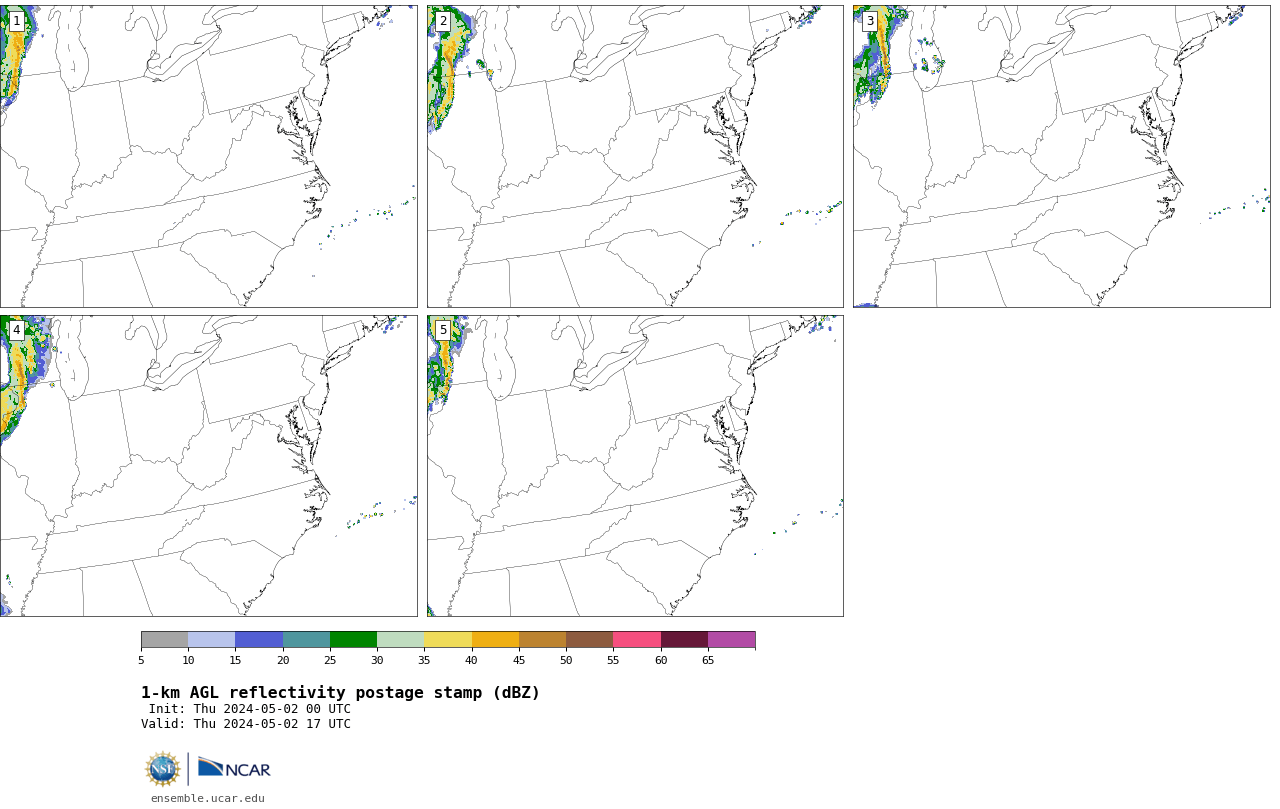Click the ensemble.ucar.edu text
Viewport: 1280px width, 809px height.
[x=208, y=798]
